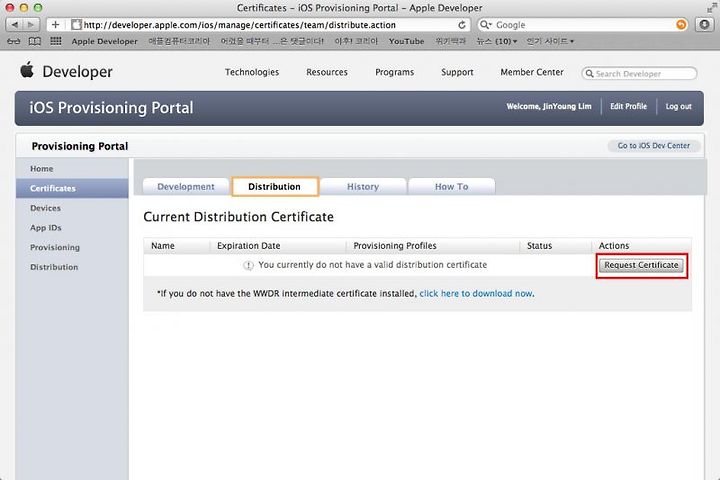This screenshot has height=480, width=720.
Task: Click the Search Developer input field
Action: pos(639,73)
